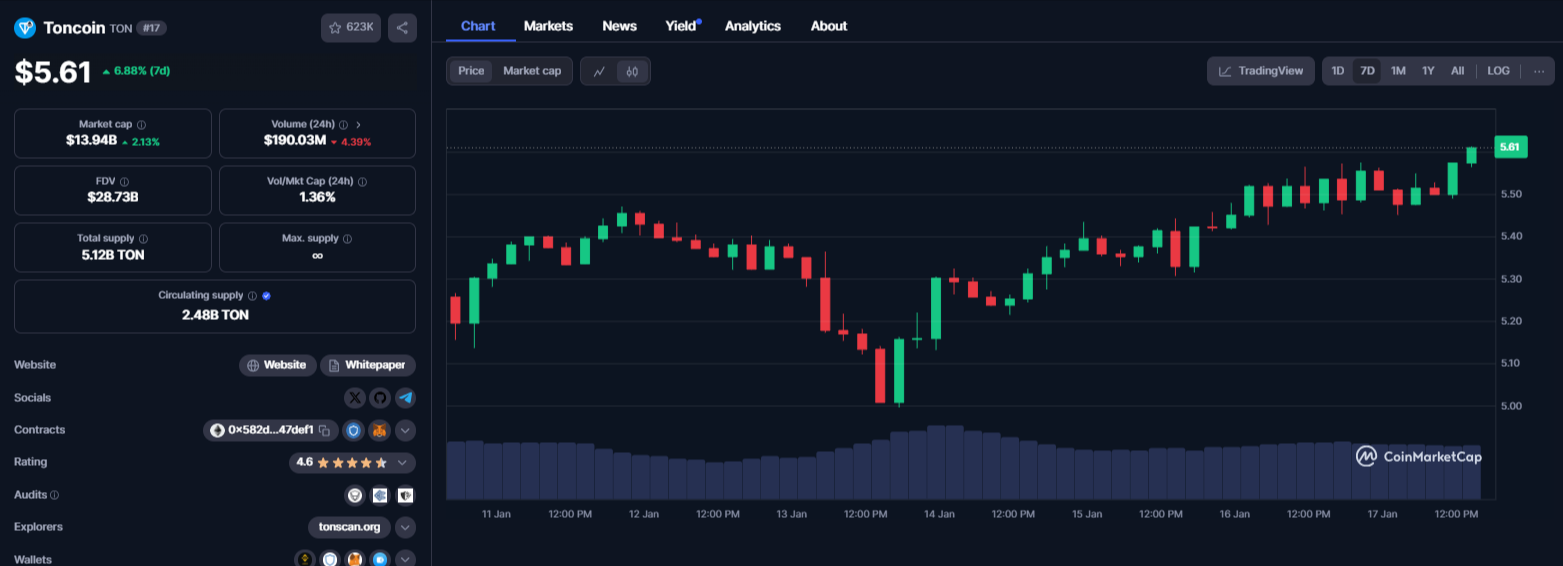Show Market cap info tooltip icon
Viewport: 1563px width, 566px height.
pos(141,125)
